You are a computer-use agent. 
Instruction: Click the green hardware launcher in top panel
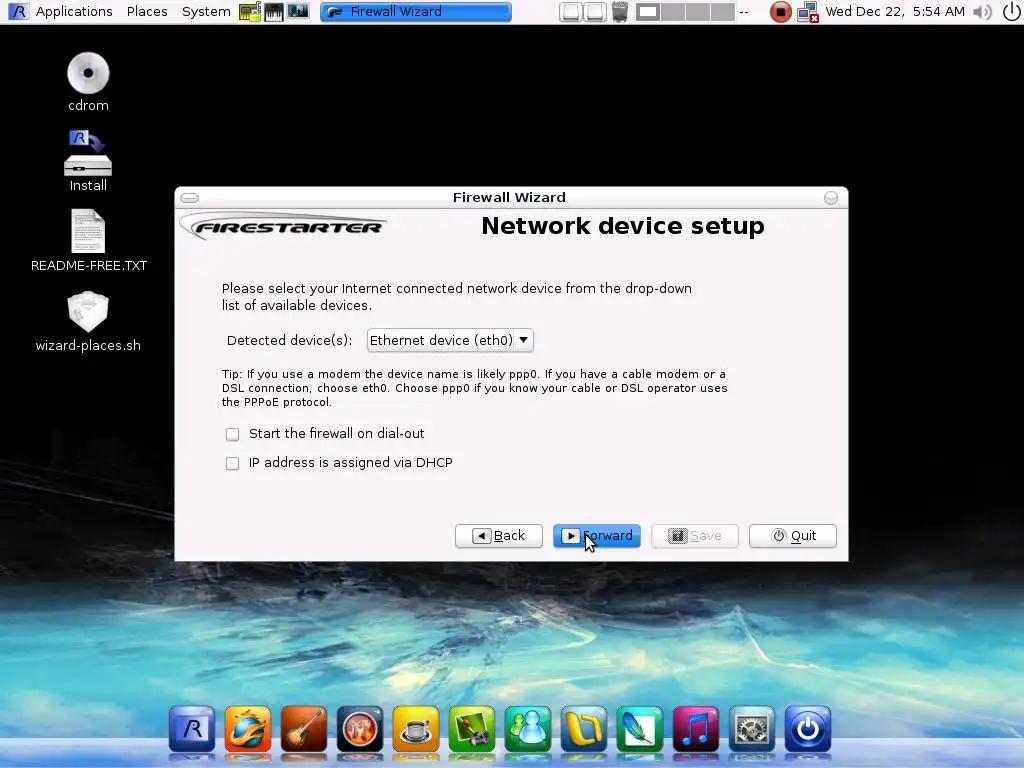click(x=249, y=12)
